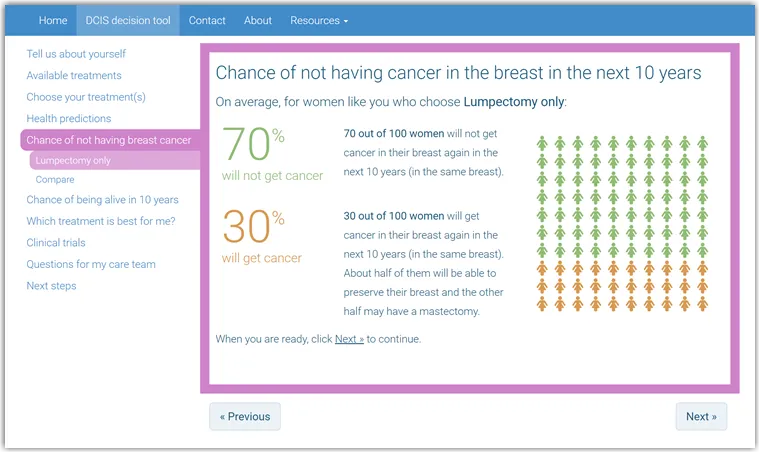
Task: Go to the Home page
Action: [53, 20]
